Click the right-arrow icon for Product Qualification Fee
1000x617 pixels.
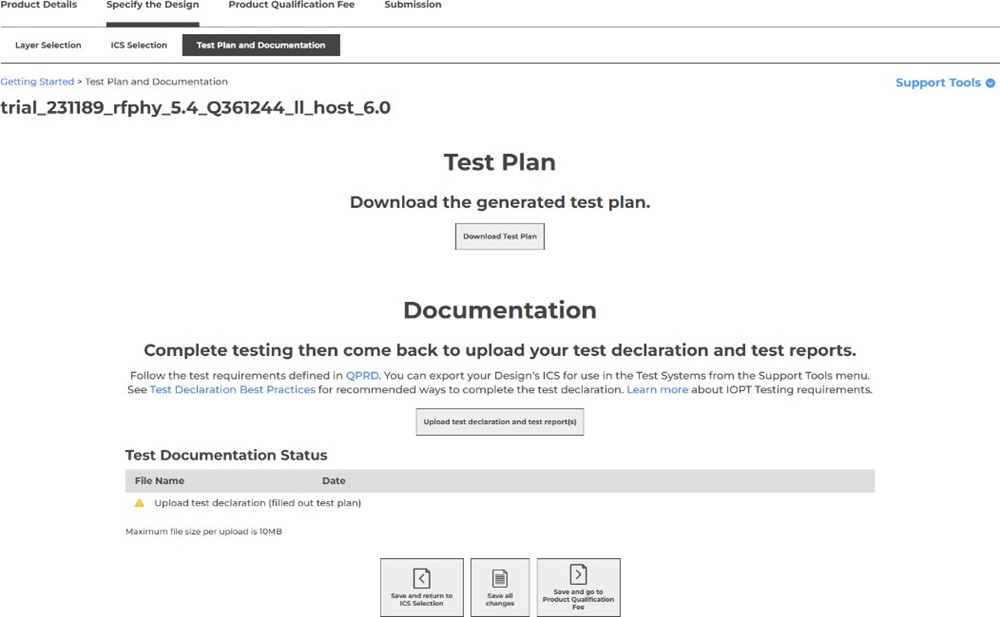(578, 574)
